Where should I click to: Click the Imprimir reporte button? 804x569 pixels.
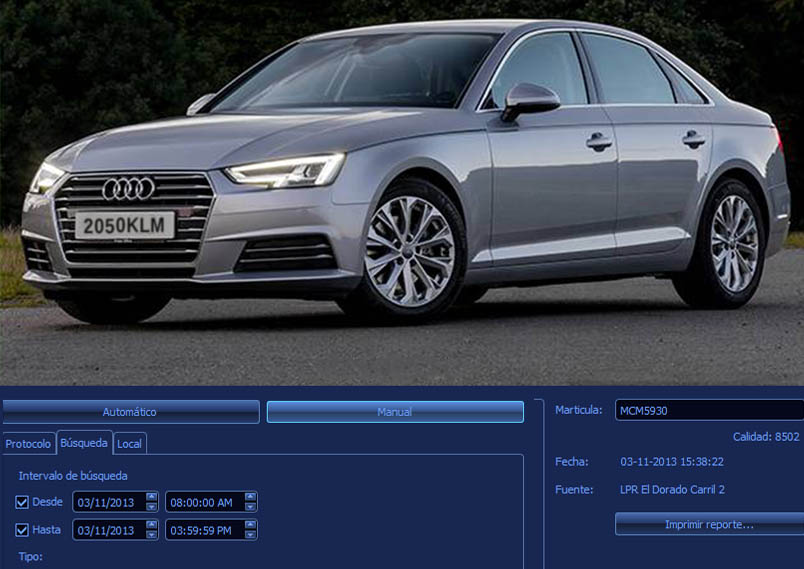click(709, 525)
